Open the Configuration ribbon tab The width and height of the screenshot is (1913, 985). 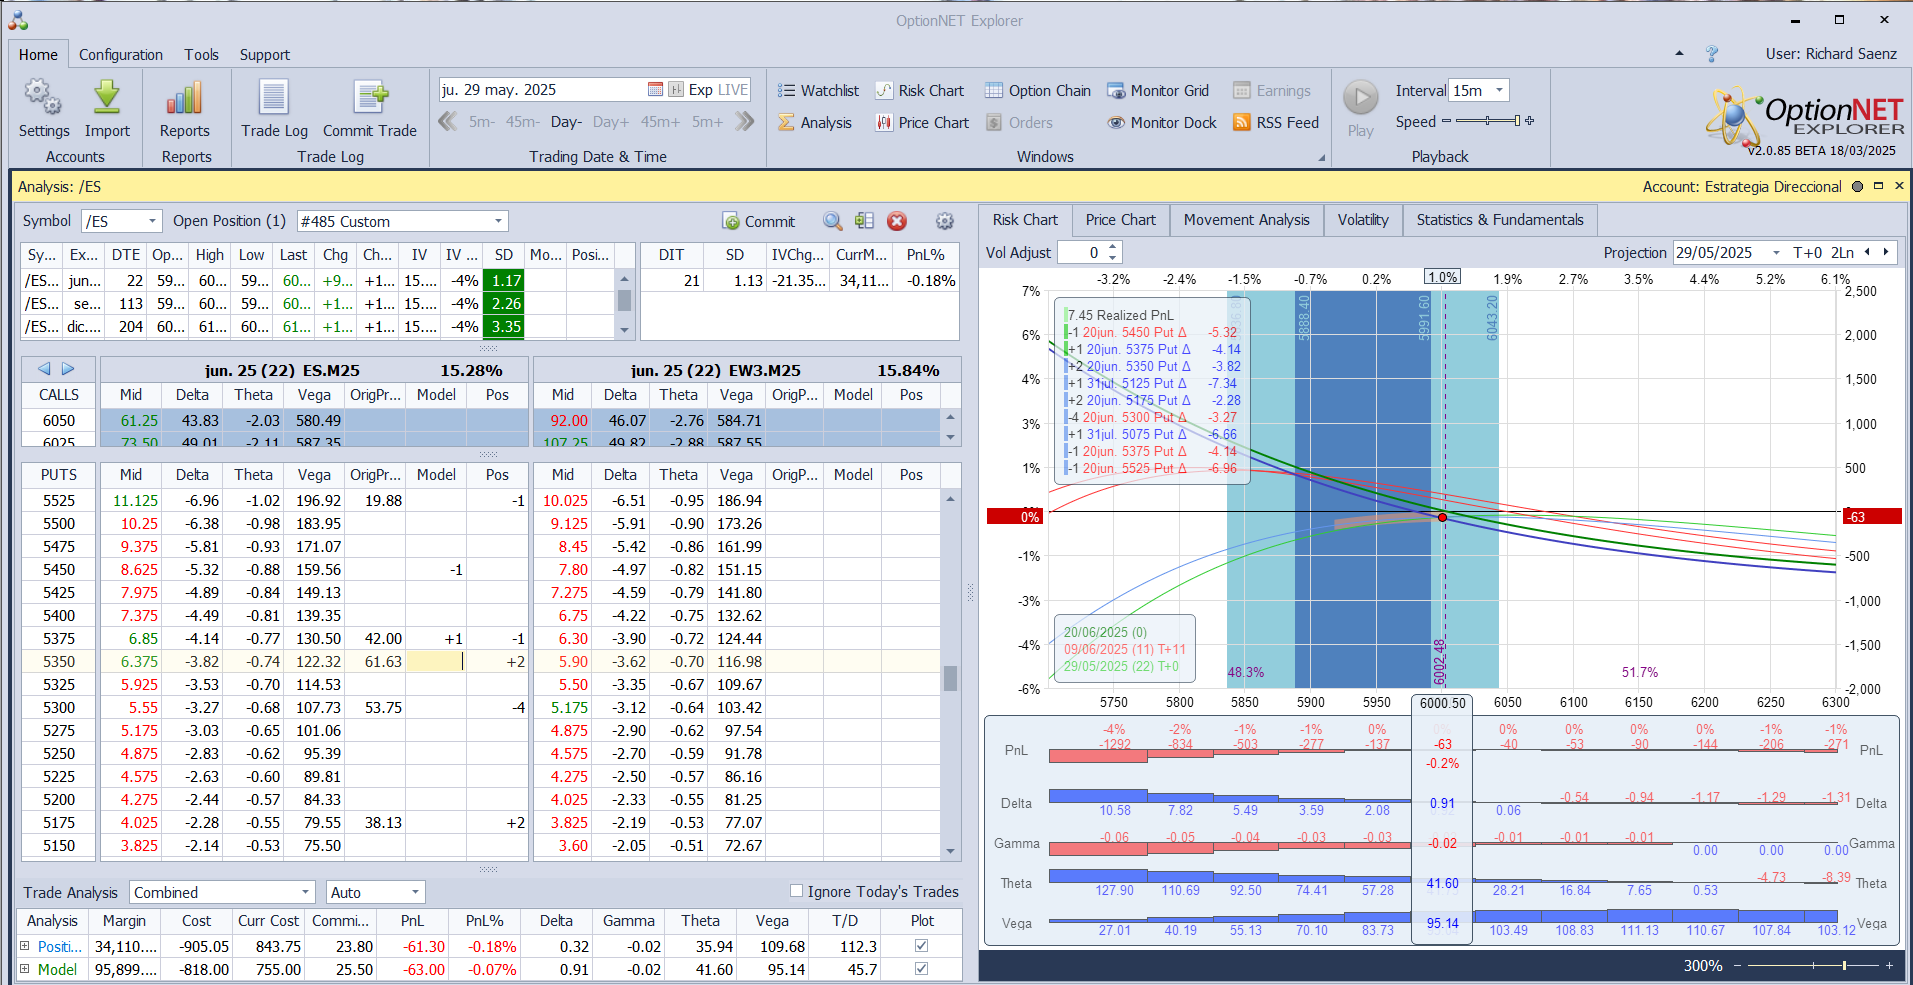coord(121,55)
